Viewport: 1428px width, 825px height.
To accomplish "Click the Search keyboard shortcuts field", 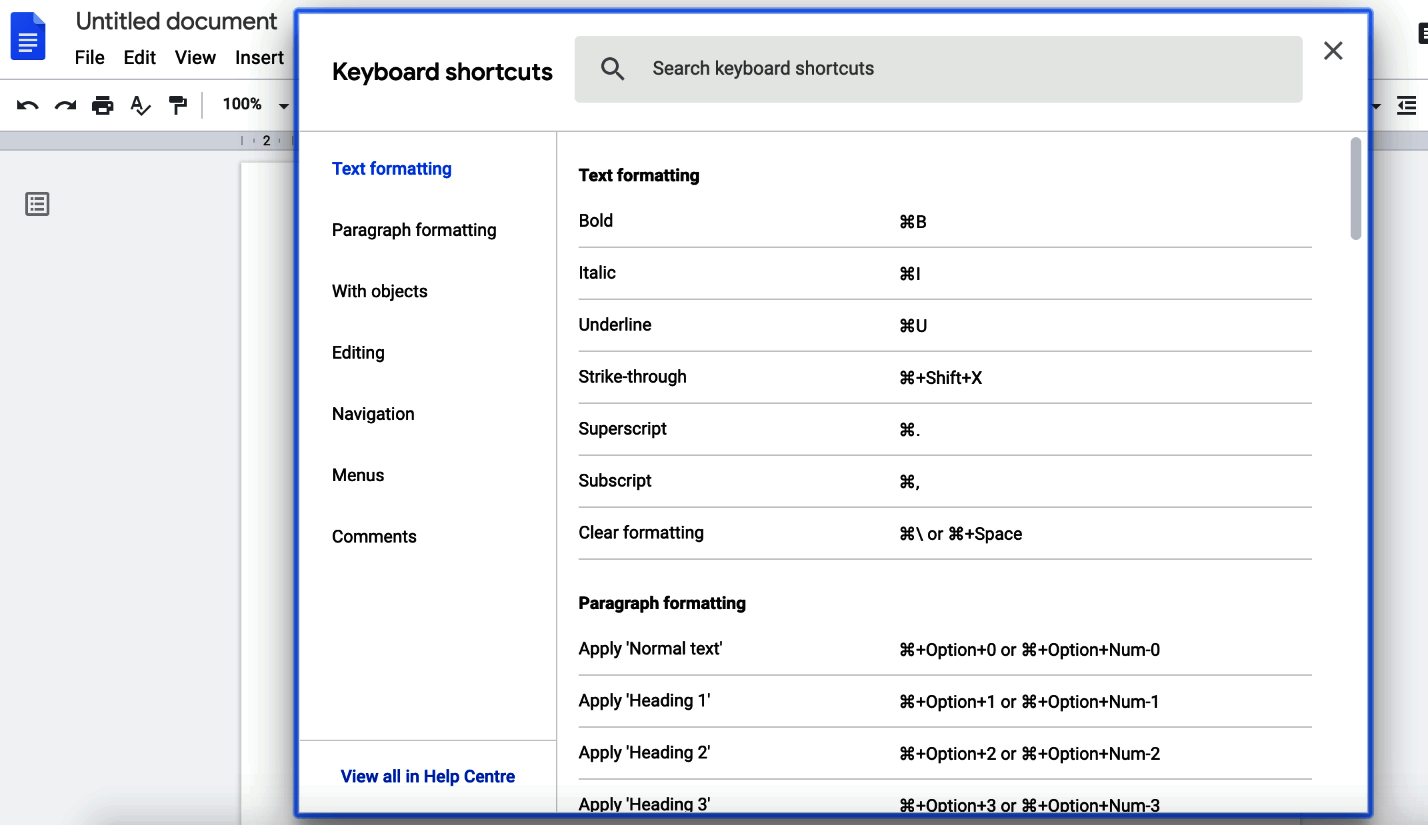I will pyautogui.click(x=938, y=68).
